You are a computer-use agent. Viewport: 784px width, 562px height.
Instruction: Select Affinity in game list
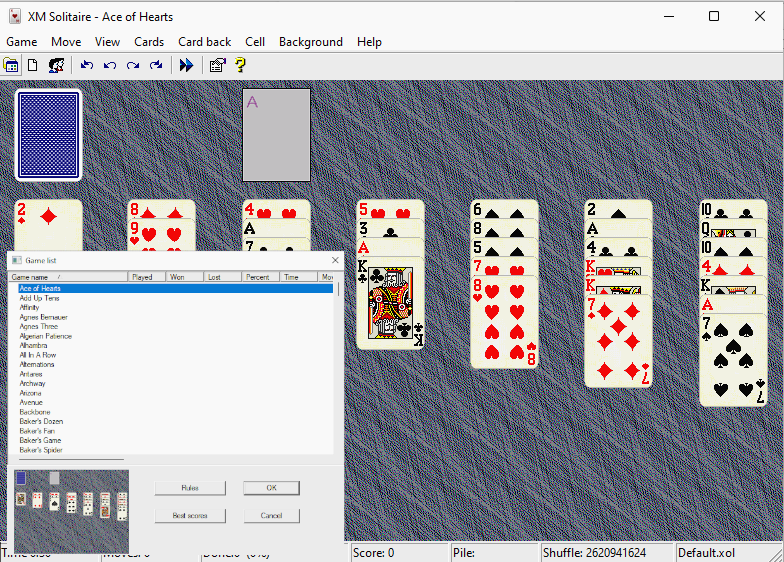(x=29, y=308)
